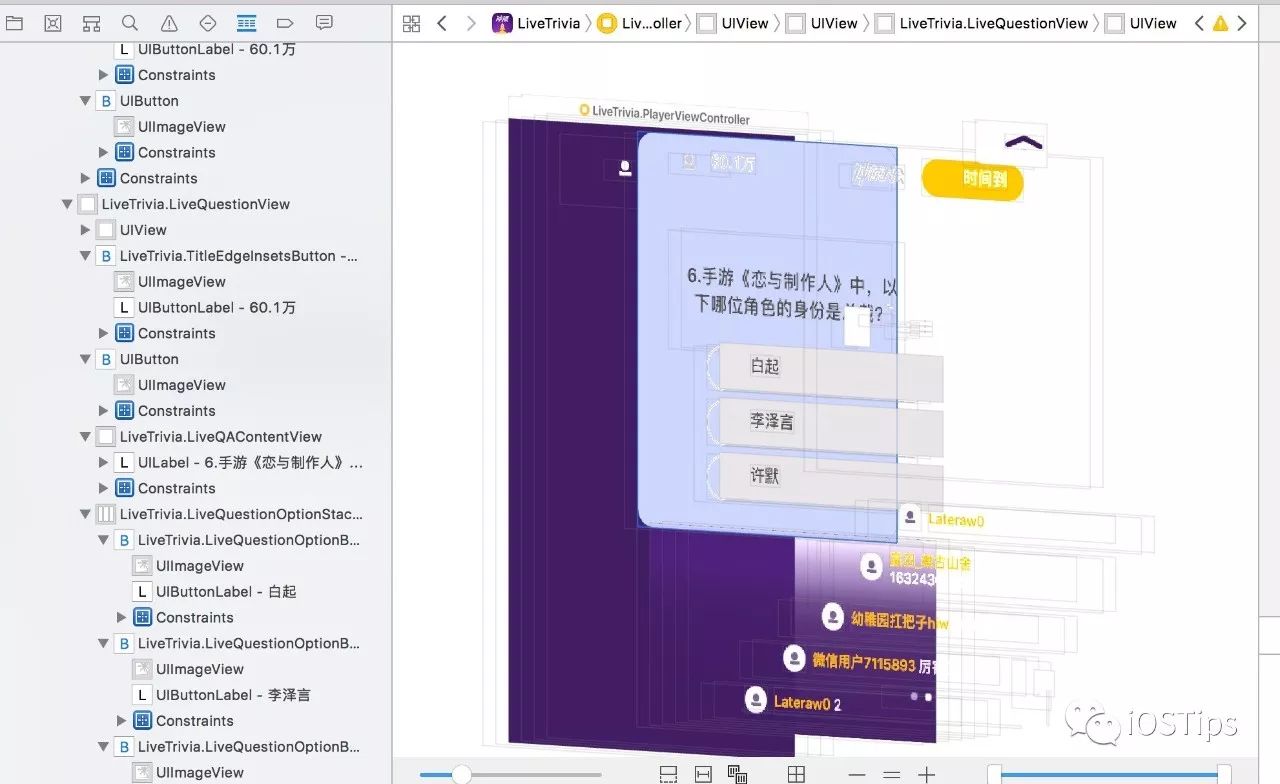Image resolution: width=1280 pixels, height=784 pixels.
Task: Click the yellow 时间到 button in canvas
Action: [972, 180]
